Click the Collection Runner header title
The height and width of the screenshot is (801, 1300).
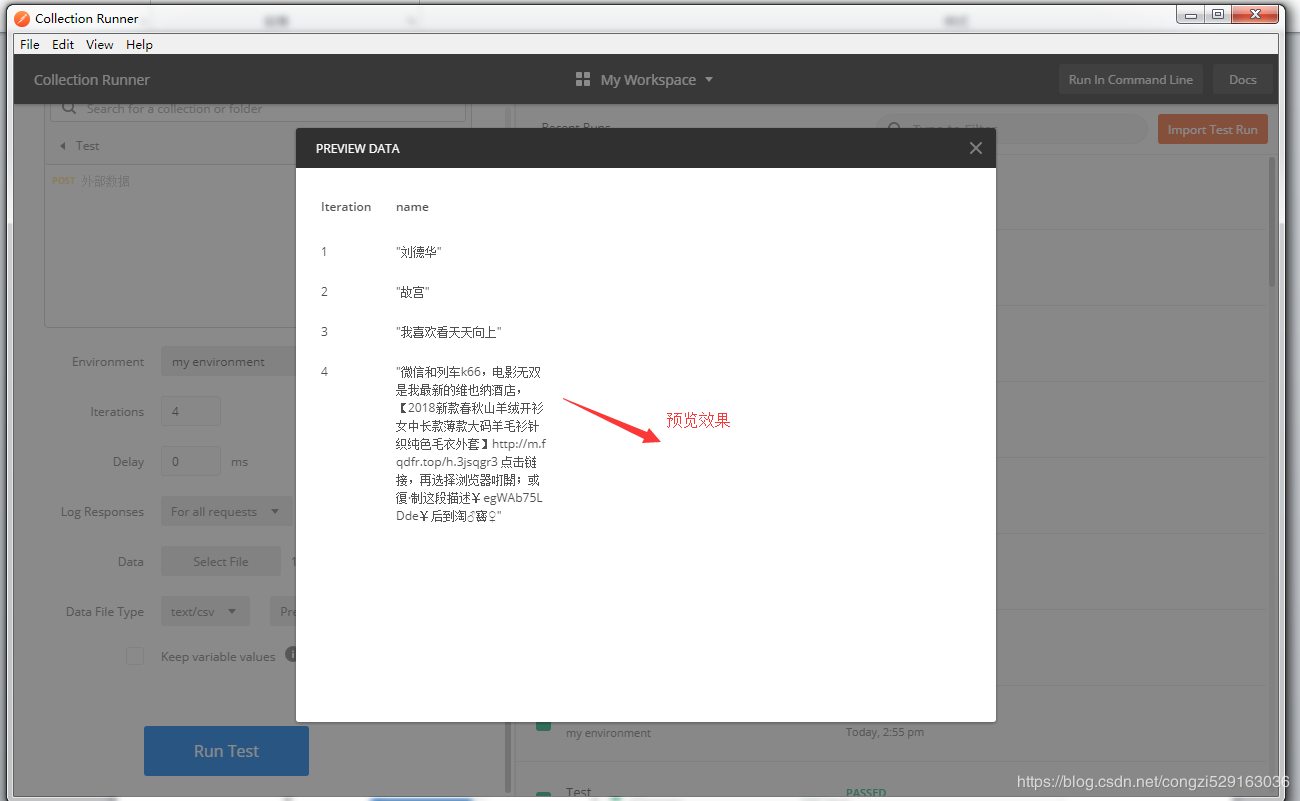pyautogui.click(x=92, y=80)
